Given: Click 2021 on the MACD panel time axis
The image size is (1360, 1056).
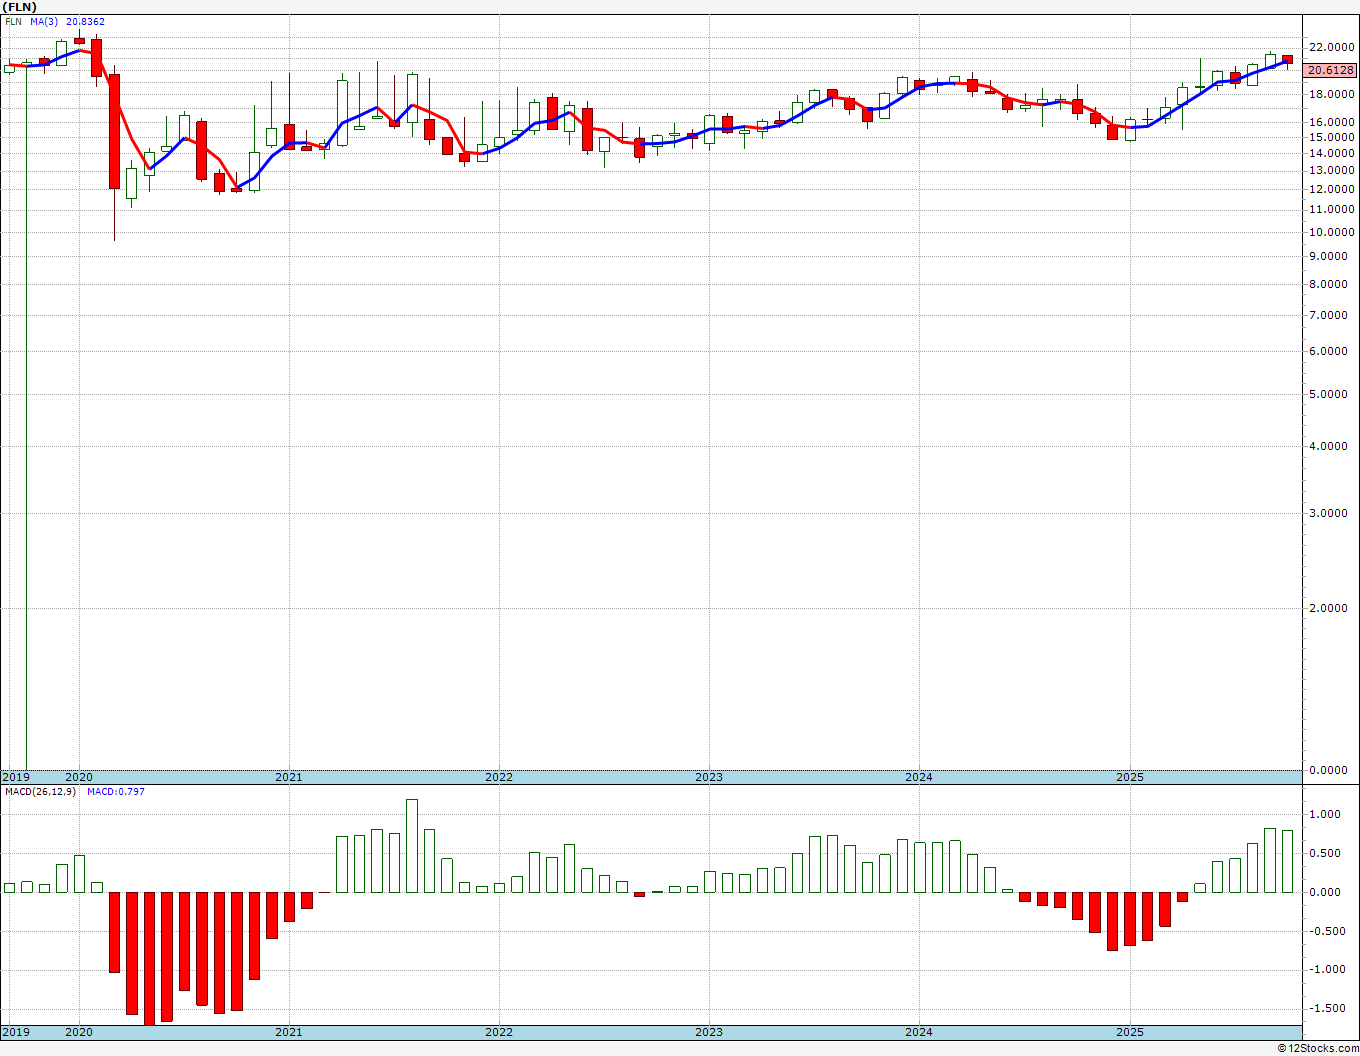Looking at the screenshot, I should coord(289,1032).
